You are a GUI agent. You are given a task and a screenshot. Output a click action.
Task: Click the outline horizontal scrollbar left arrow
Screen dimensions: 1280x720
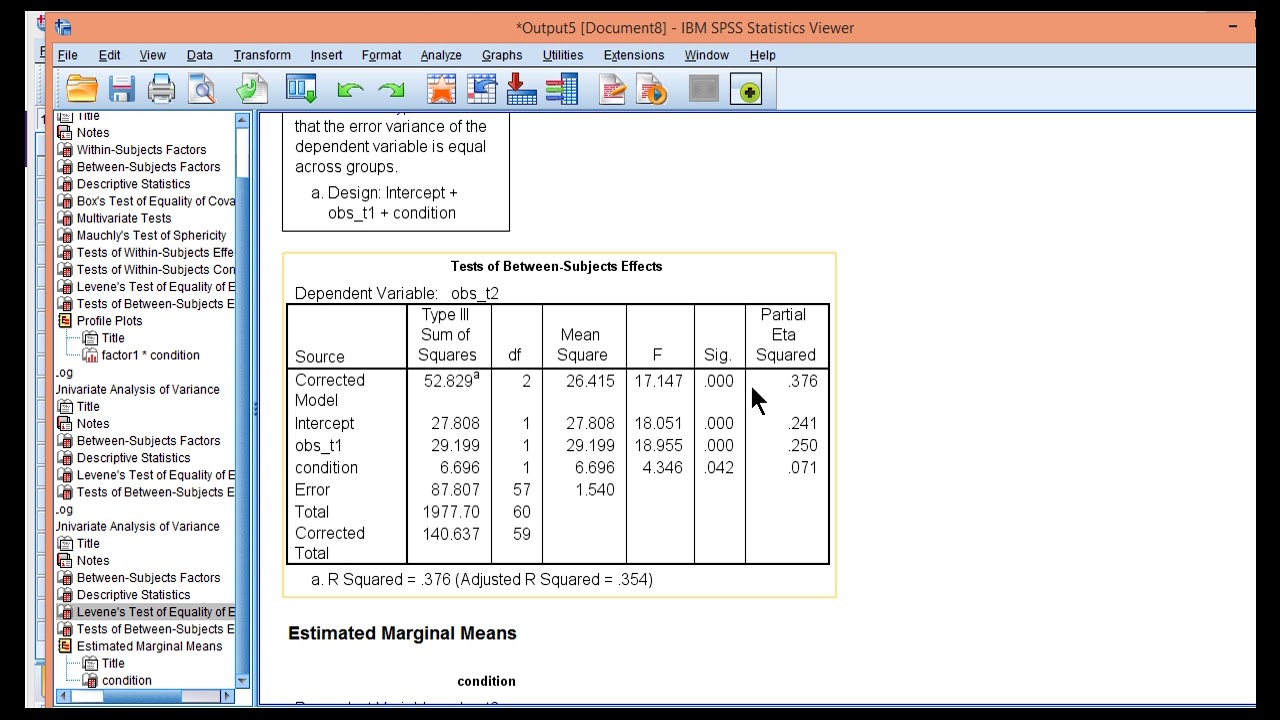pos(64,696)
